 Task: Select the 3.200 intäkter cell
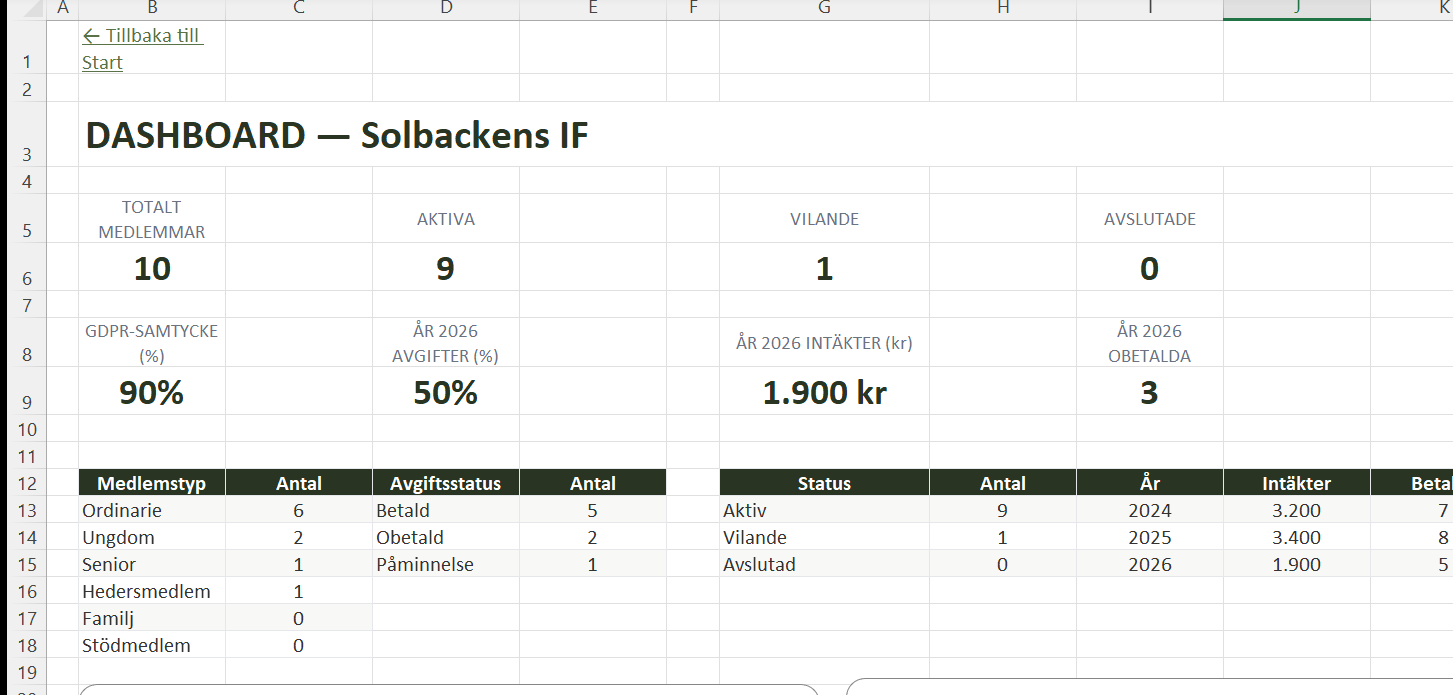pyautogui.click(x=1296, y=510)
